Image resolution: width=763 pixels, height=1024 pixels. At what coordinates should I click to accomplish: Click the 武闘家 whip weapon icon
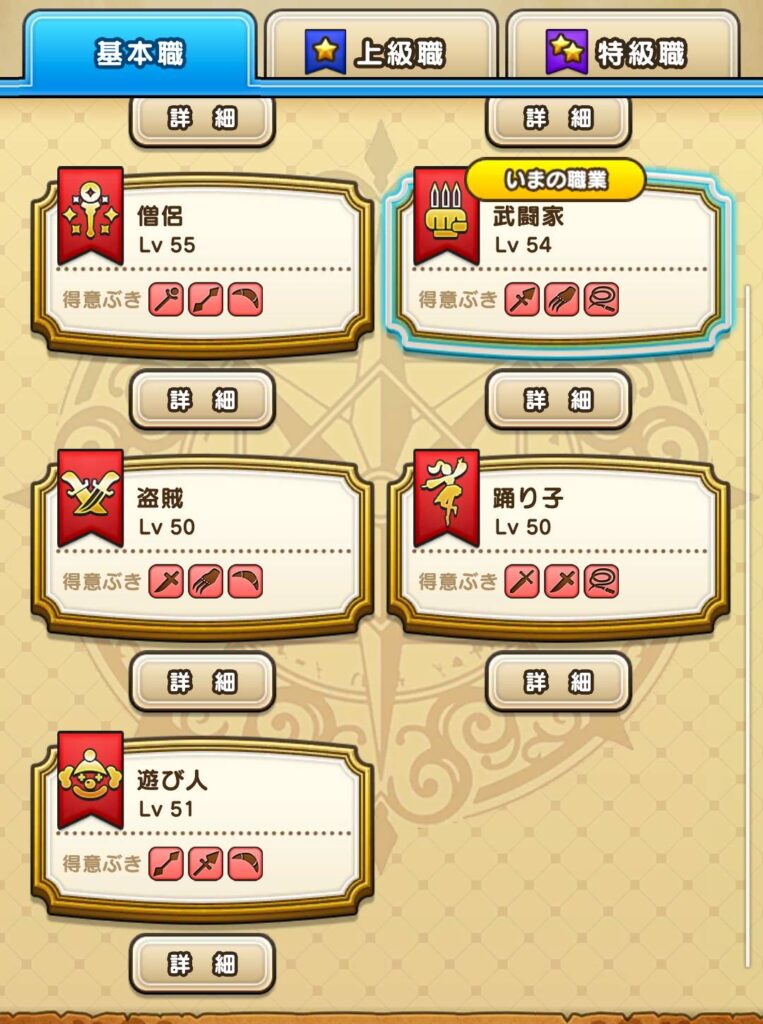pyautogui.click(x=601, y=300)
